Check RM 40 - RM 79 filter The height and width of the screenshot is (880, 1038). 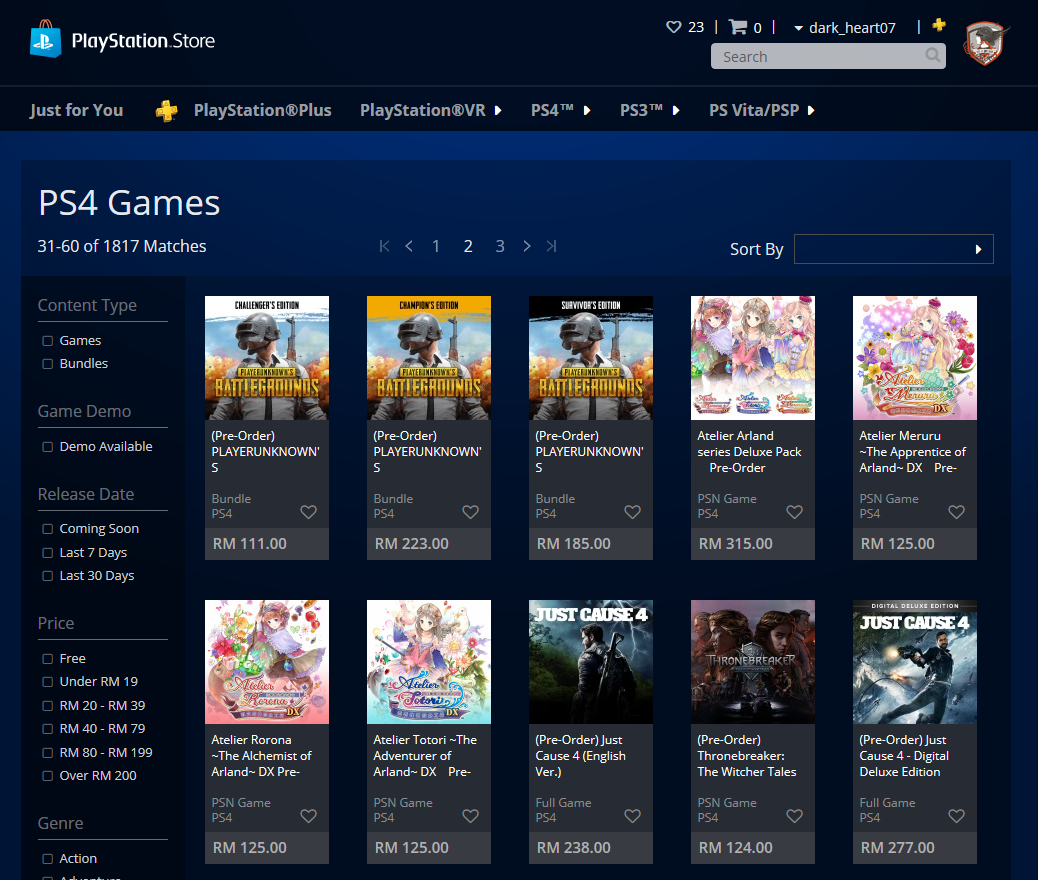(x=48, y=729)
